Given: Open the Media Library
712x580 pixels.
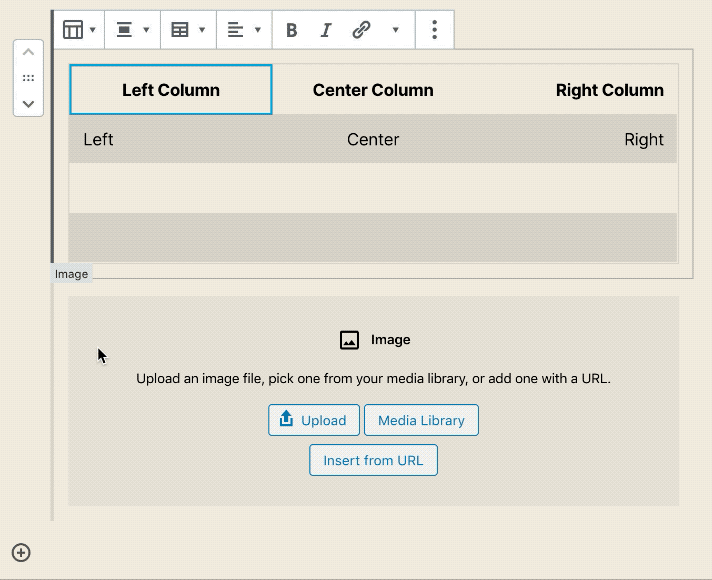Looking at the screenshot, I should click(x=421, y=420).
